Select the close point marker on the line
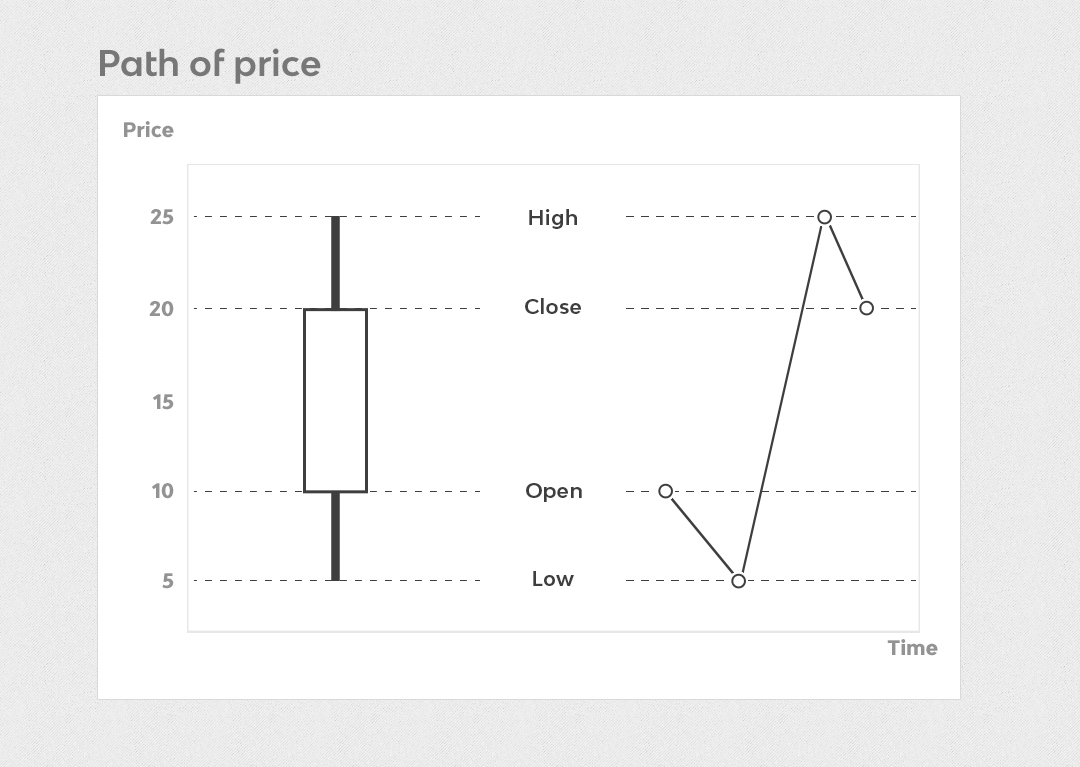The width and height of the screenshot is (1080, 767). [x=867, y=308]
